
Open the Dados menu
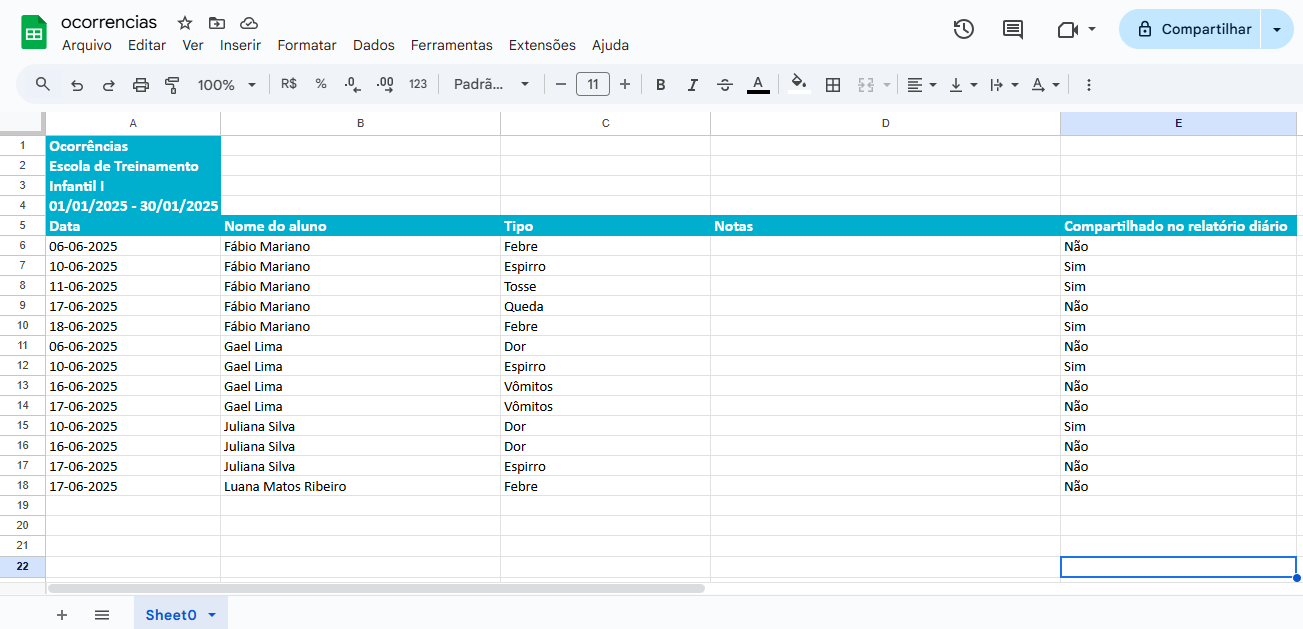(374, 45)
